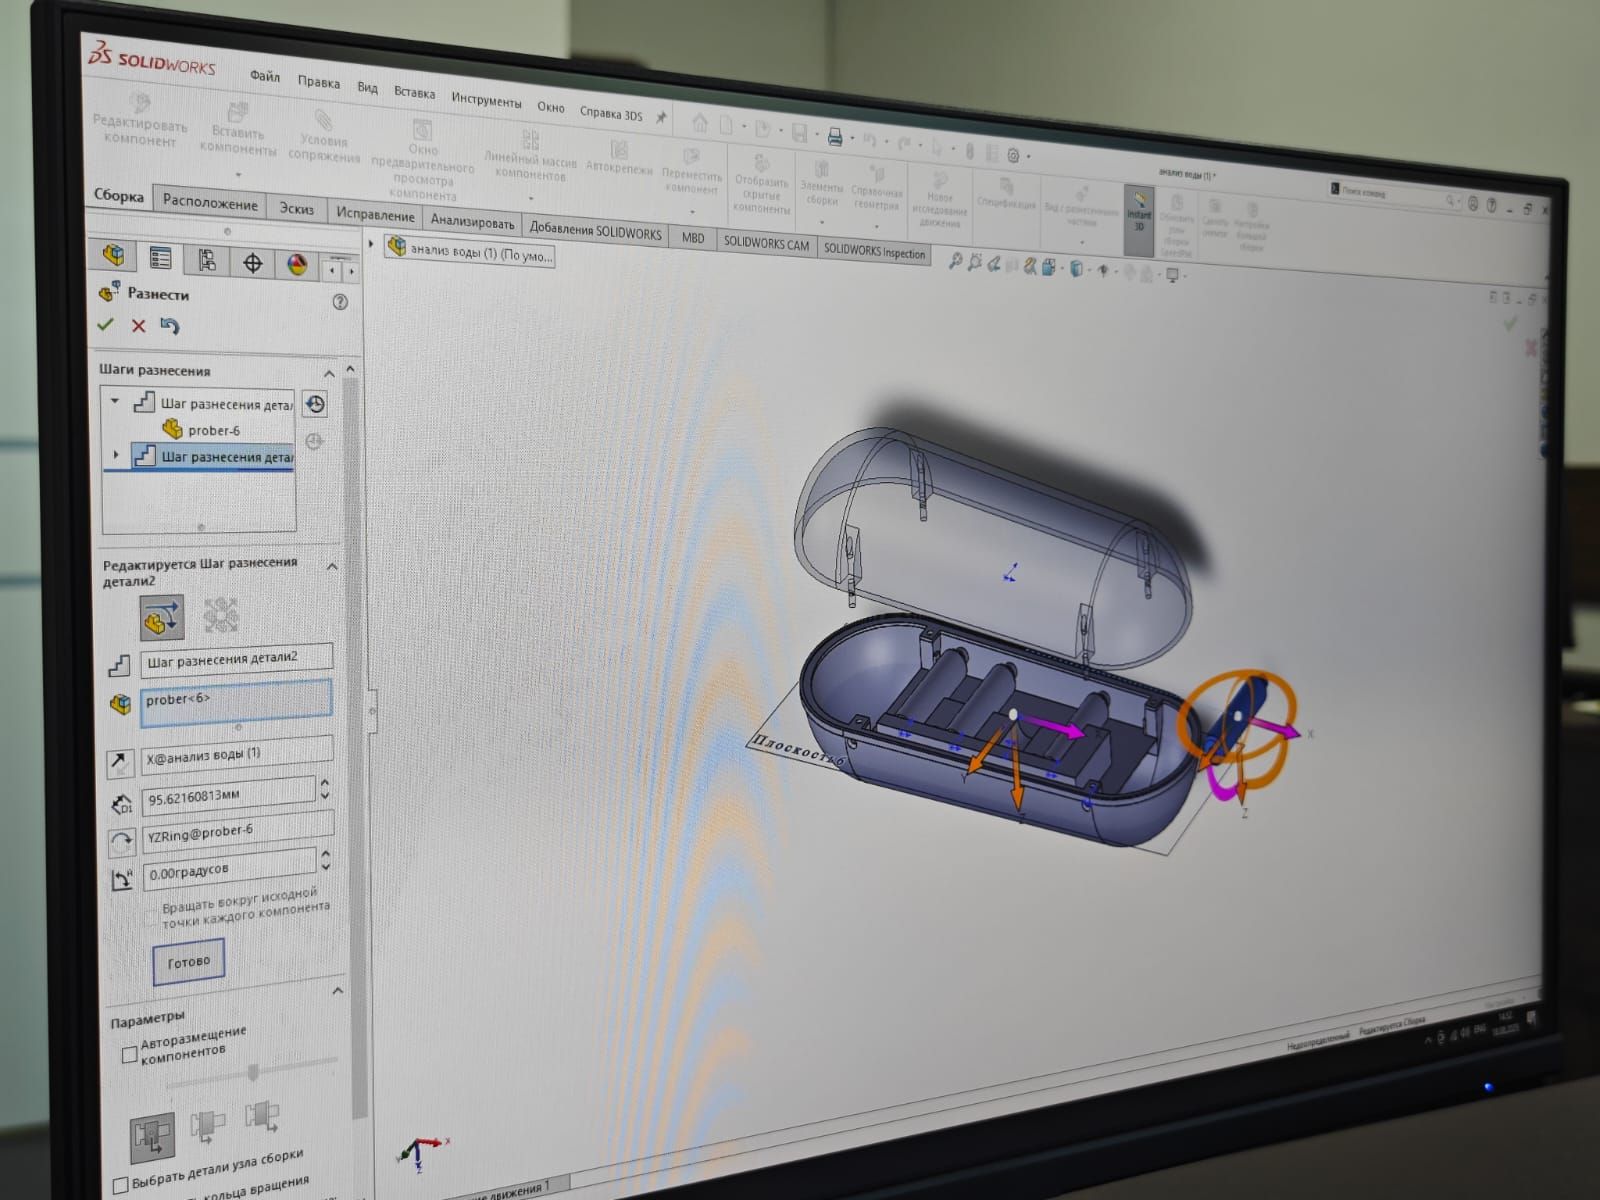Click the SOLIDWORKS logo
Viewport: 1600px width, 1200px height.
[152, 58]
